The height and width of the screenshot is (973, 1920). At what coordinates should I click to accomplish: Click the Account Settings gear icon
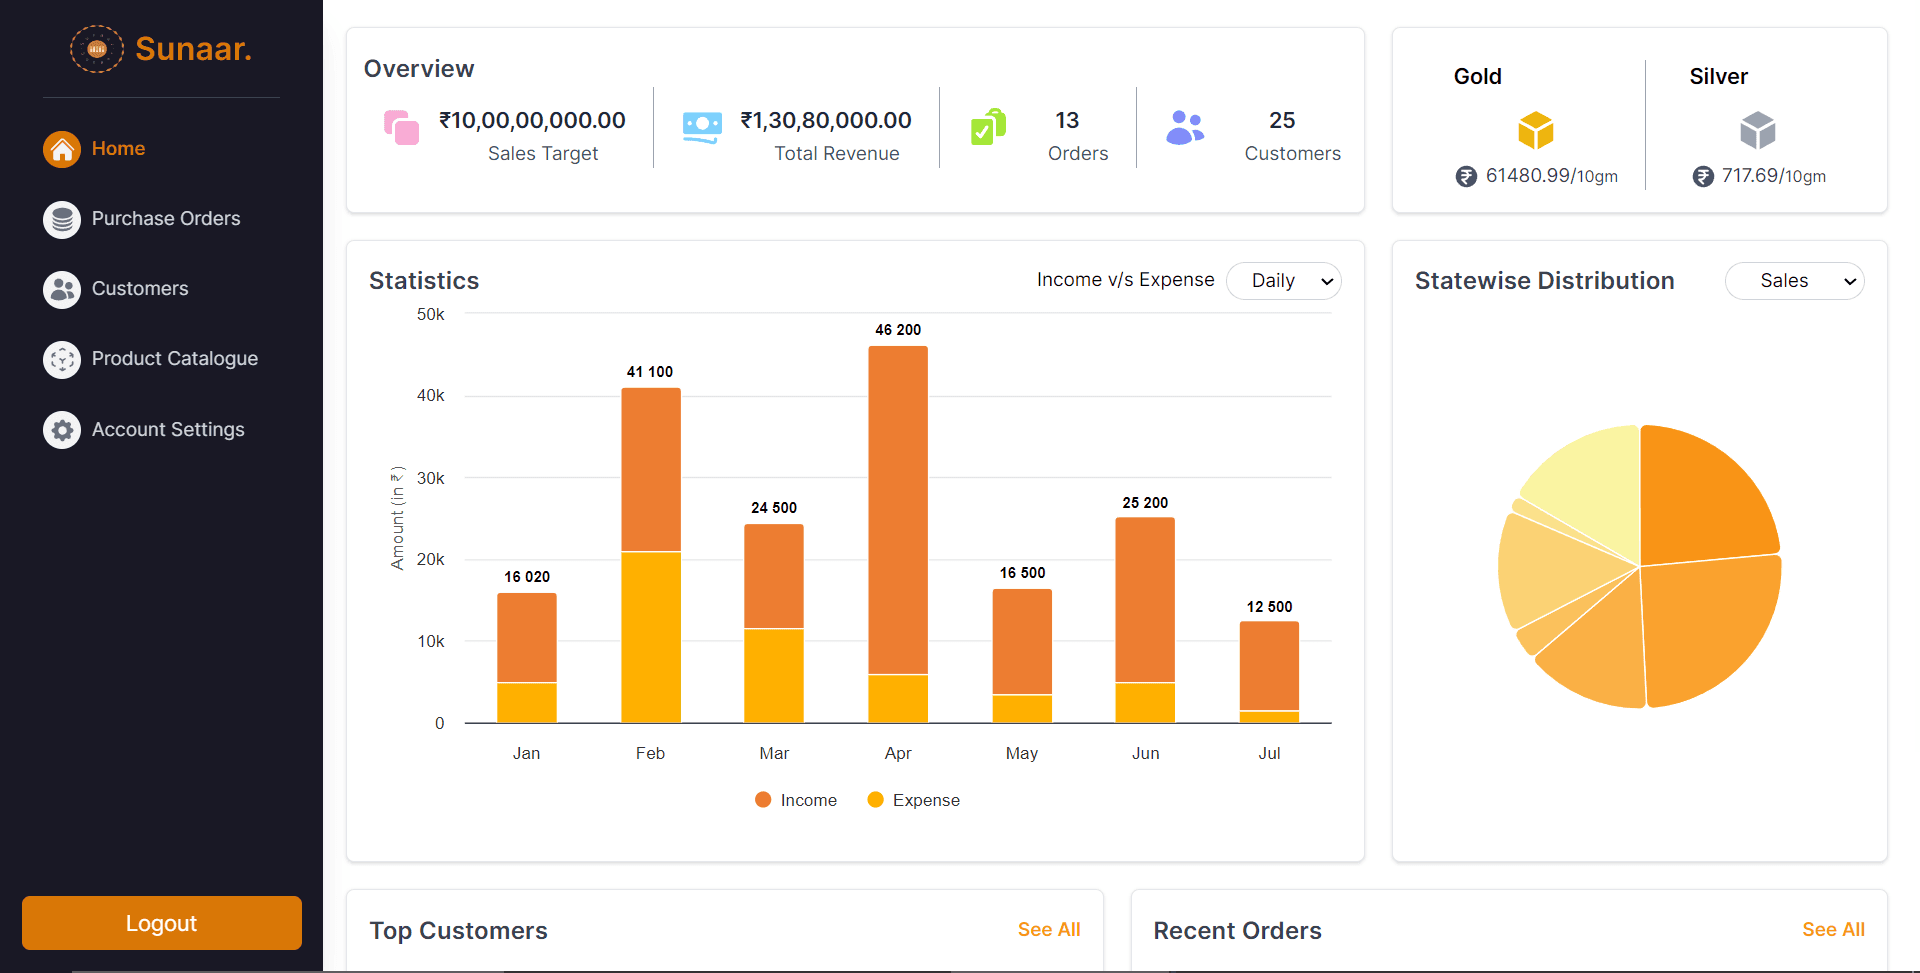click(62, 430)
